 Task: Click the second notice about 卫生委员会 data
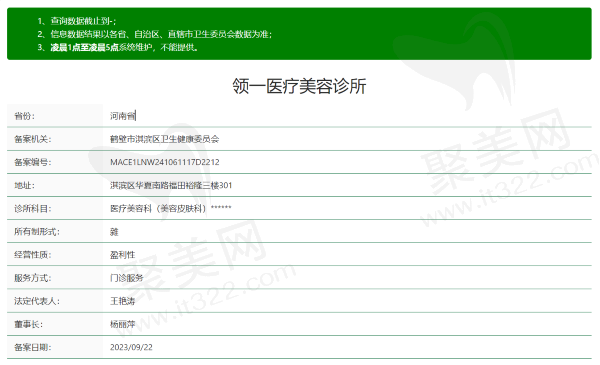point(155,34)
